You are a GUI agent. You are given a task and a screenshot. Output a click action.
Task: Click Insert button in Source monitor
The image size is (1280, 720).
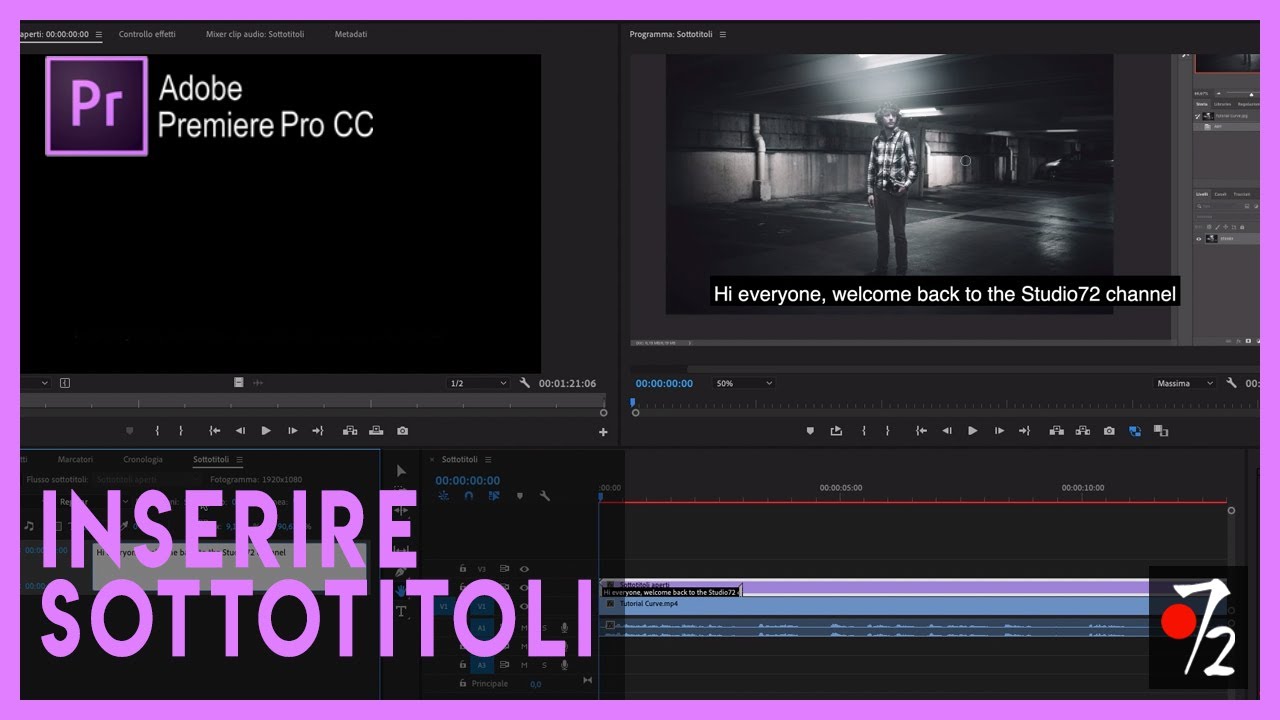tap(350, 431)
